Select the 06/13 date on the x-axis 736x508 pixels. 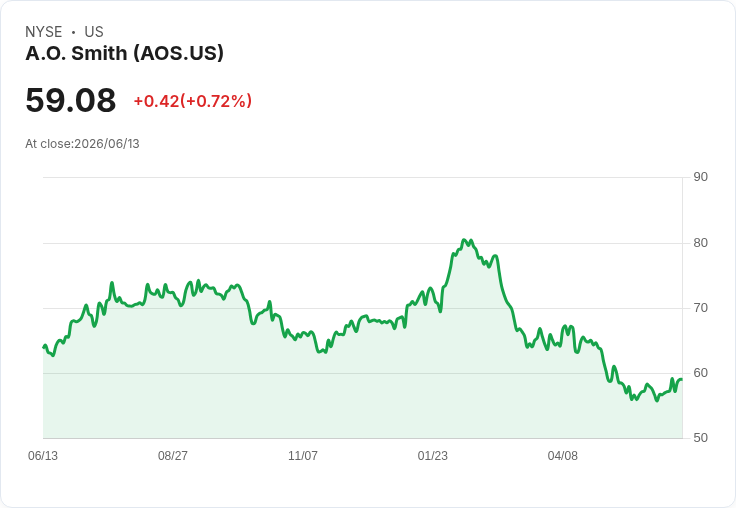[43, 456]
